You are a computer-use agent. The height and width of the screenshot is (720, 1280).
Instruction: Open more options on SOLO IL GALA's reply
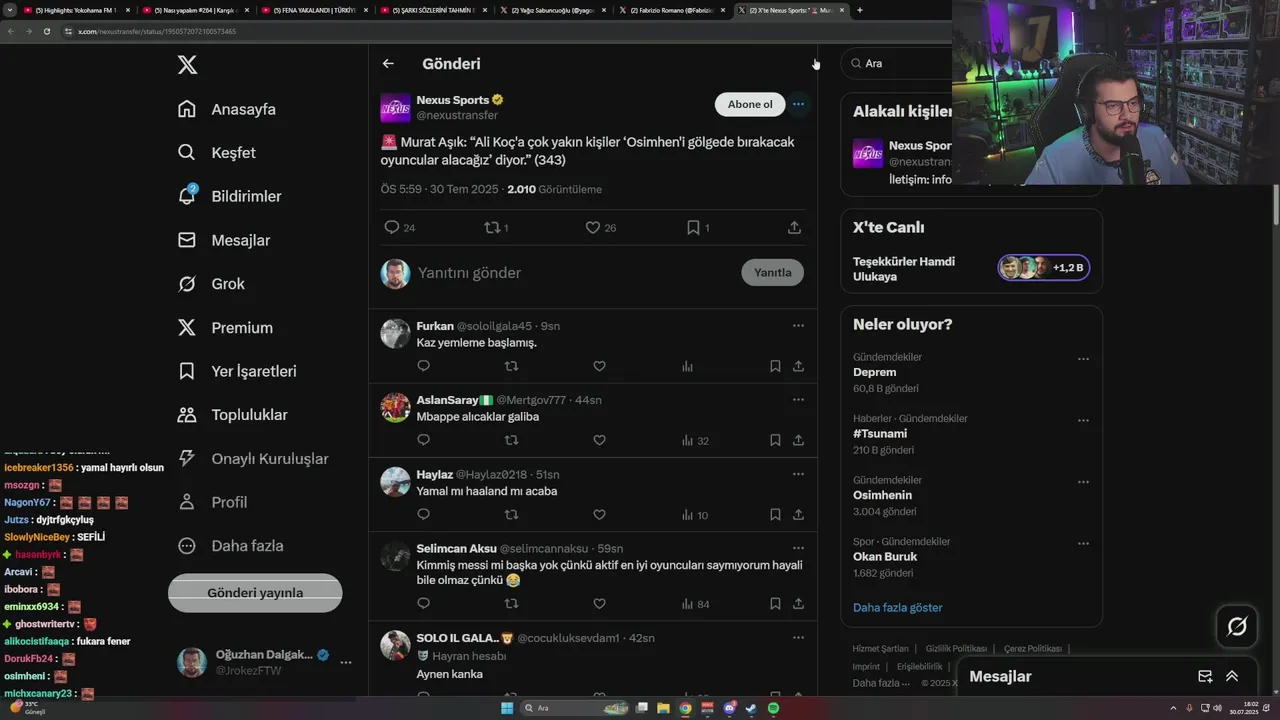coord(798,637)
